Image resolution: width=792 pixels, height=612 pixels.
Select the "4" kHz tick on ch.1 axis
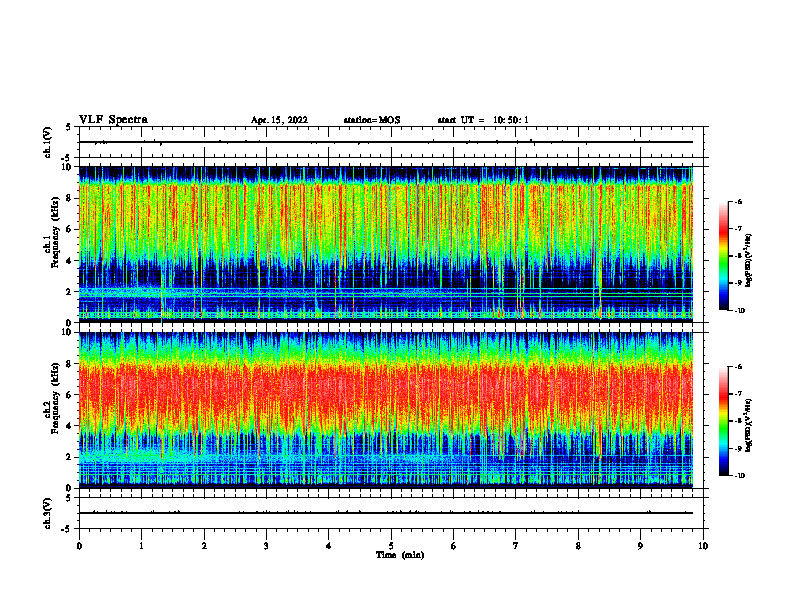[x=69, y=261]
